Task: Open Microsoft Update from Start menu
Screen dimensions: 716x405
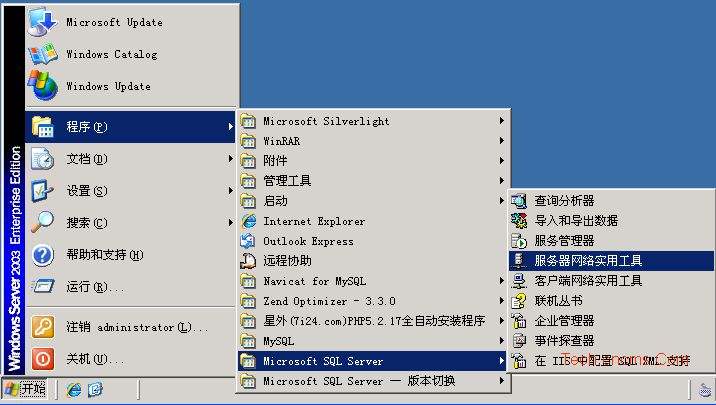Action: click(x=132, y=22)
